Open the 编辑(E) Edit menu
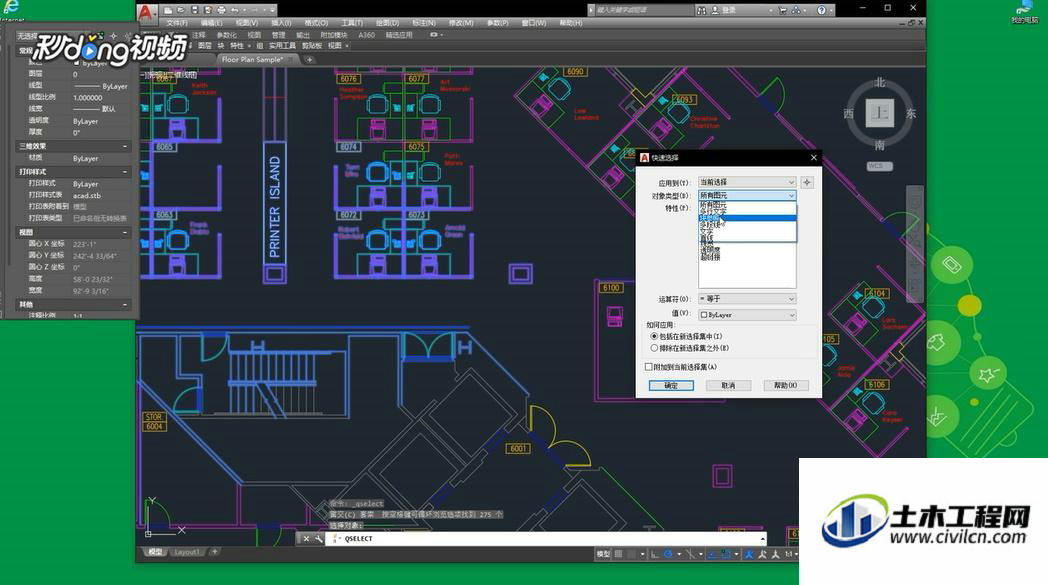This screenshot has height=585, width=1048. [212, 23]
